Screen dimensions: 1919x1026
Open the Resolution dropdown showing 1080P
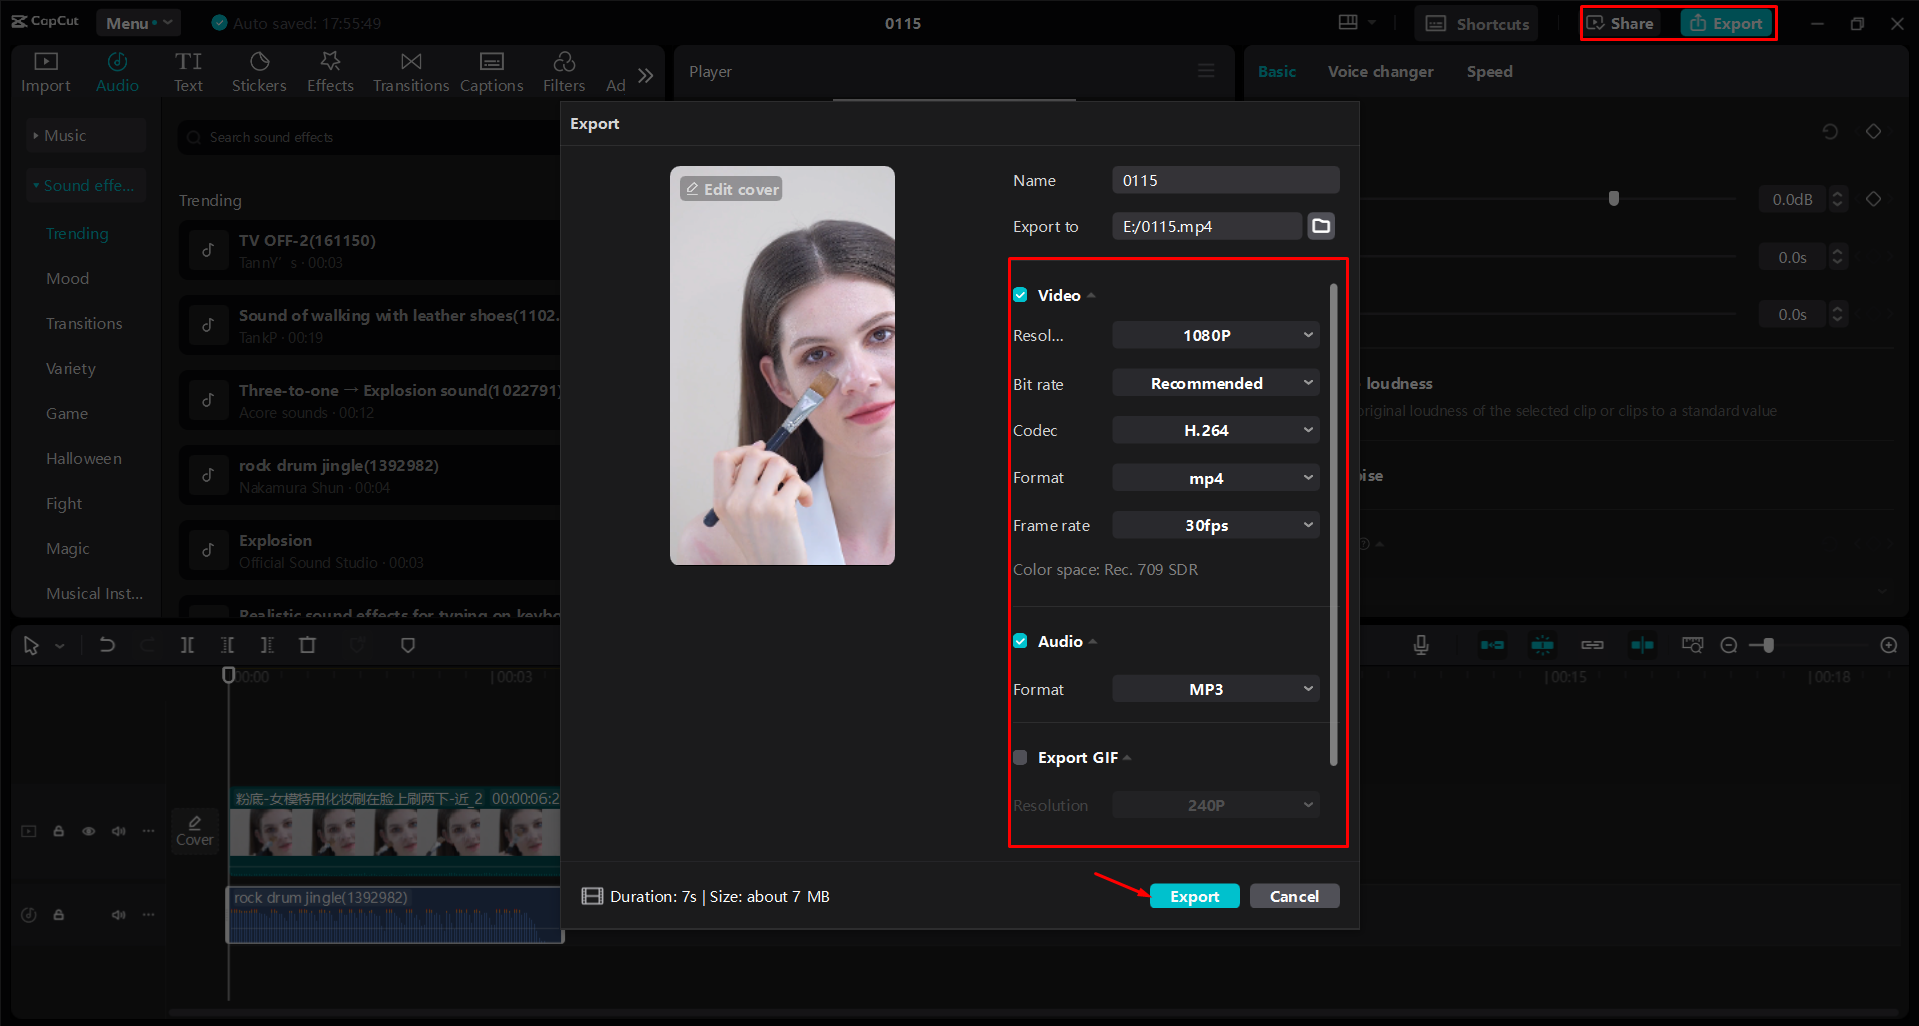[1215, 334]
